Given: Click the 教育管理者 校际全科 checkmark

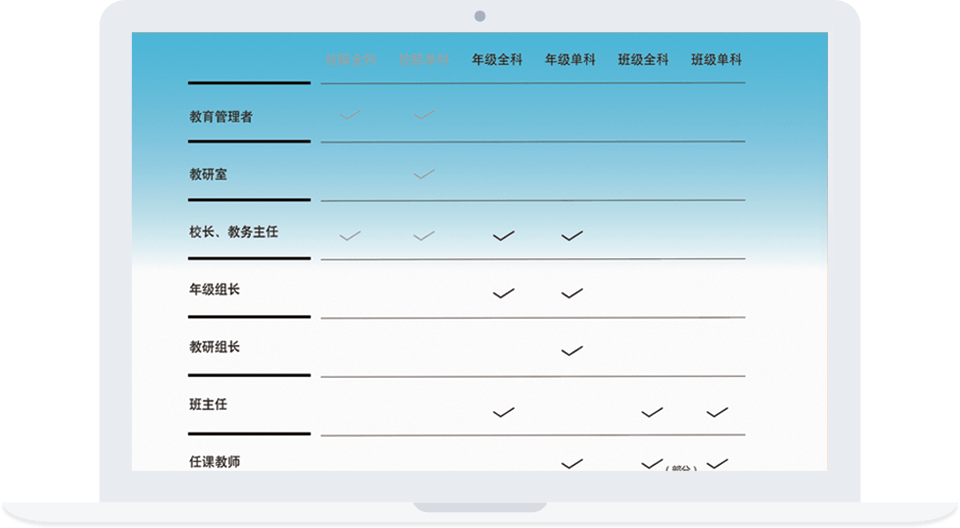Looking at the screenshot, I should 349,117.
